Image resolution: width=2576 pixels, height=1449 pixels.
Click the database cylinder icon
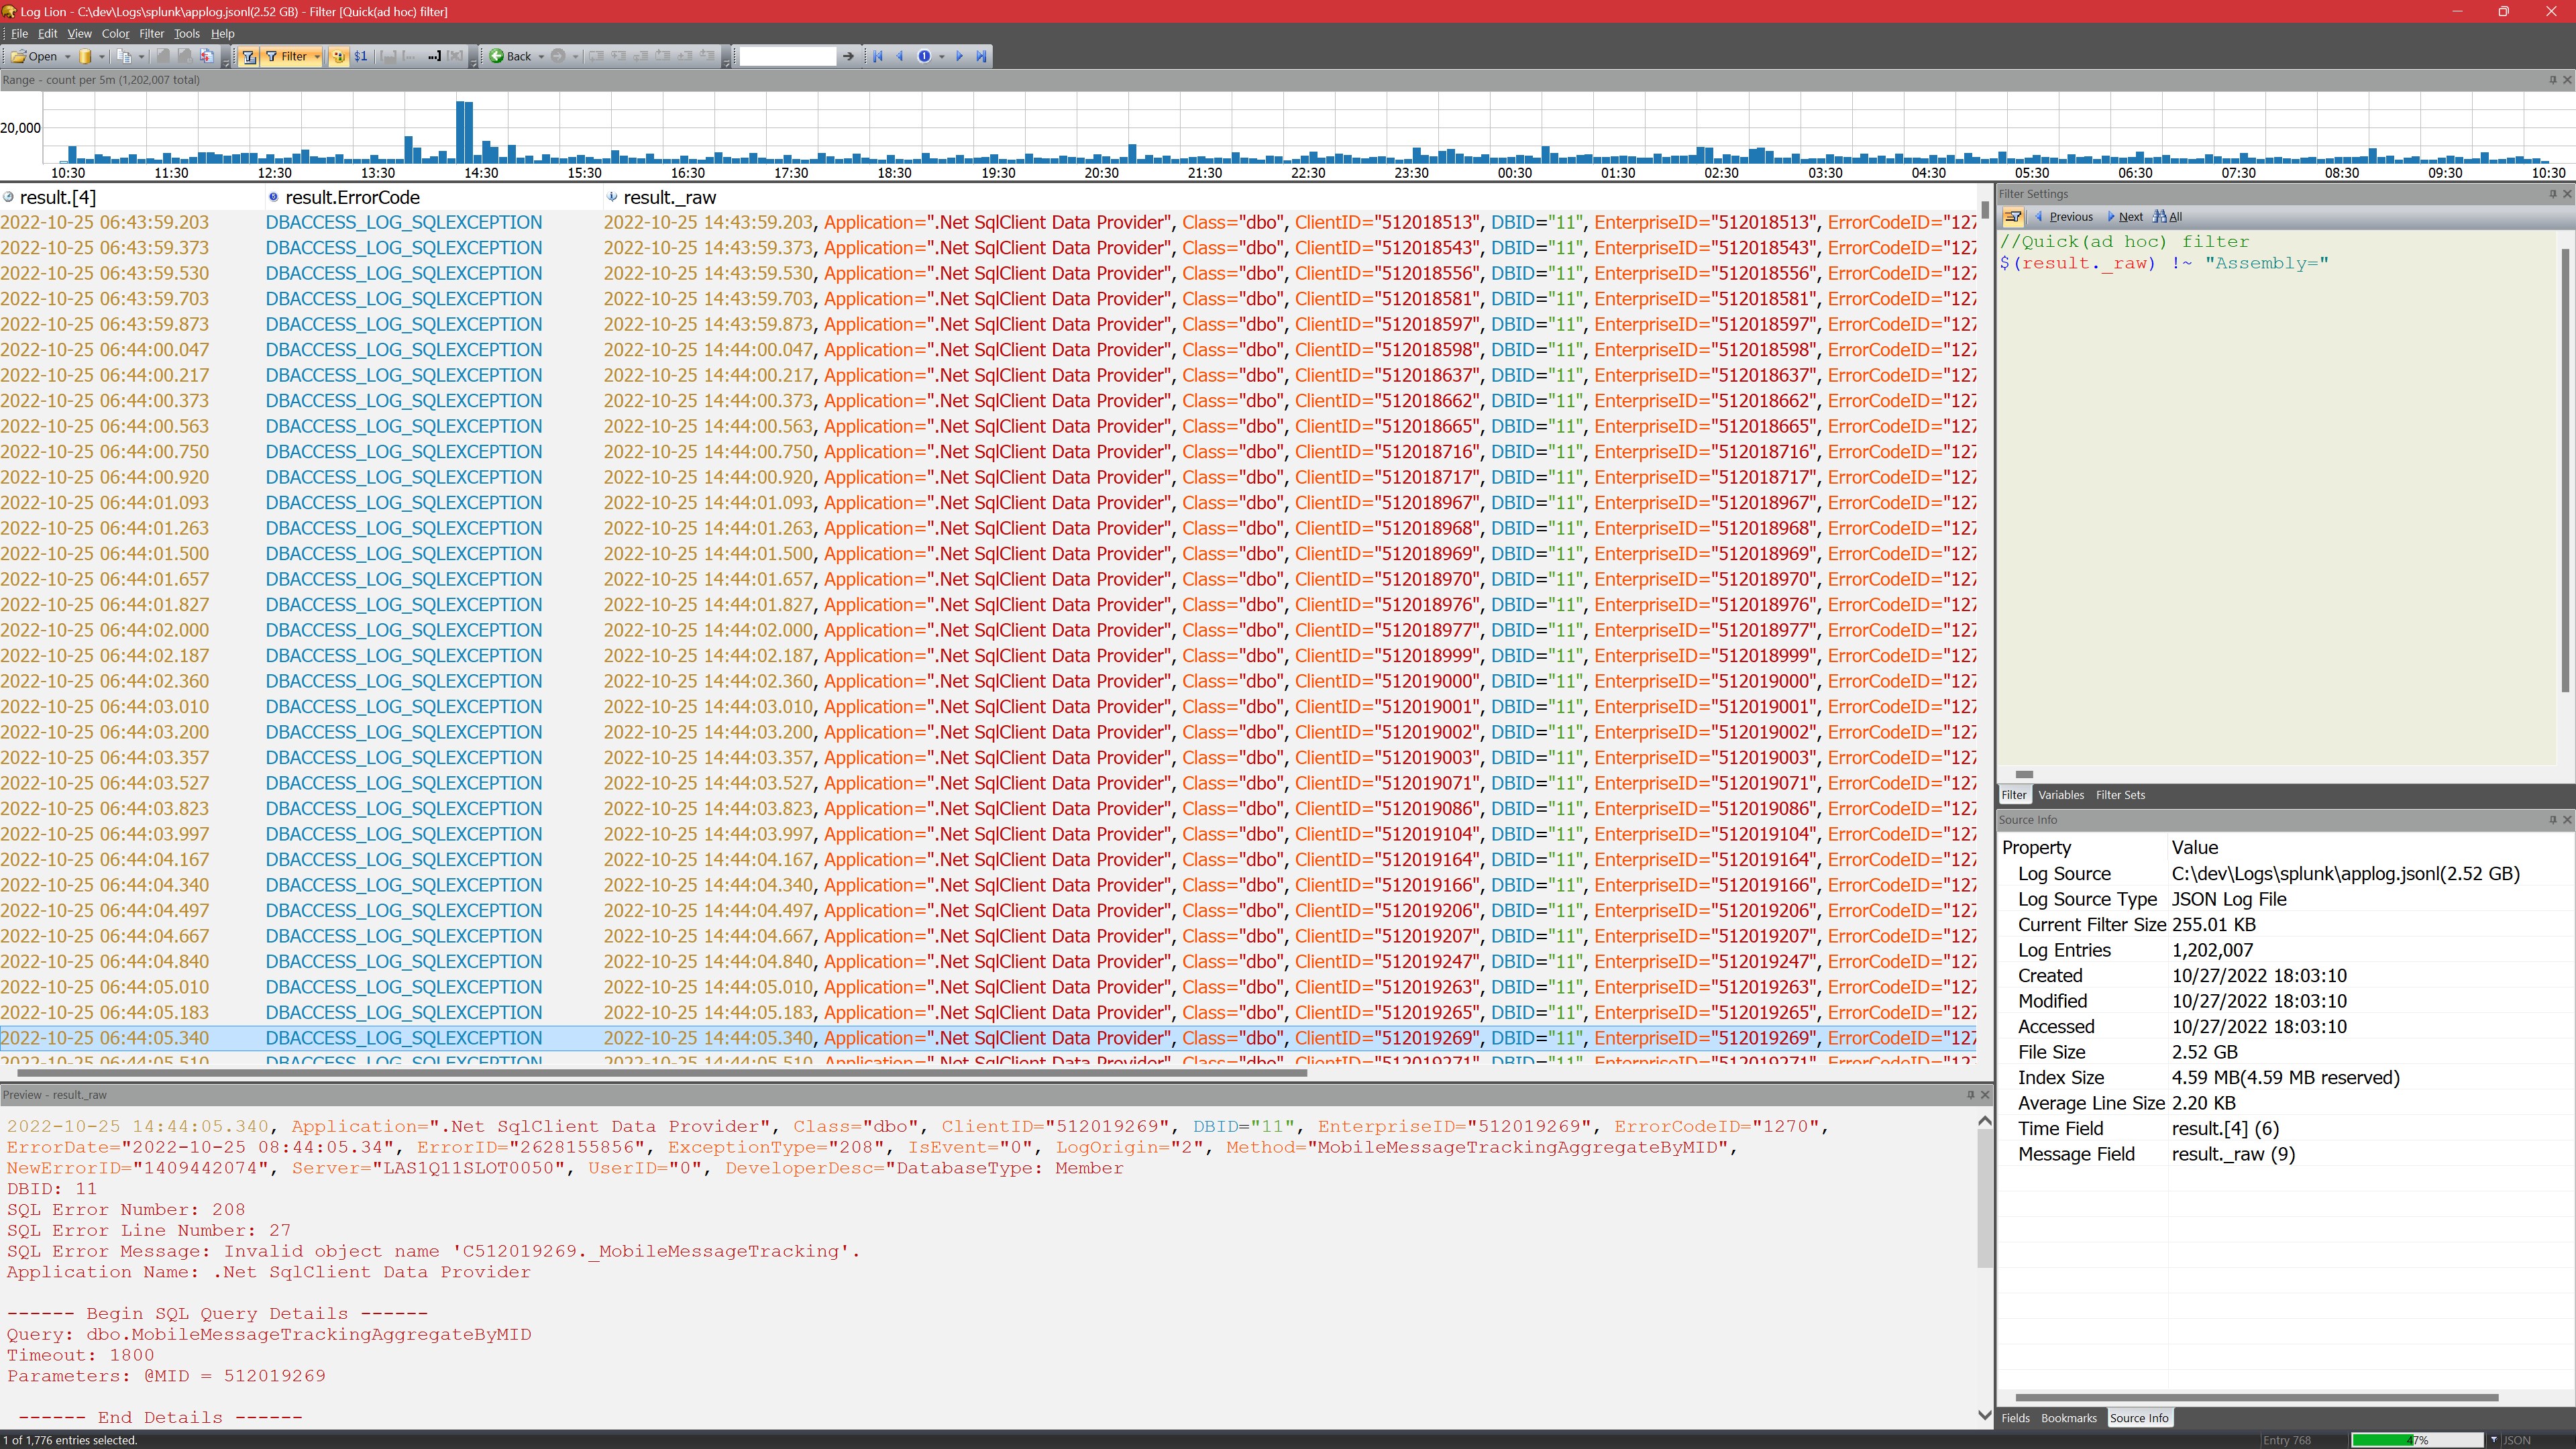click(85, 56)
